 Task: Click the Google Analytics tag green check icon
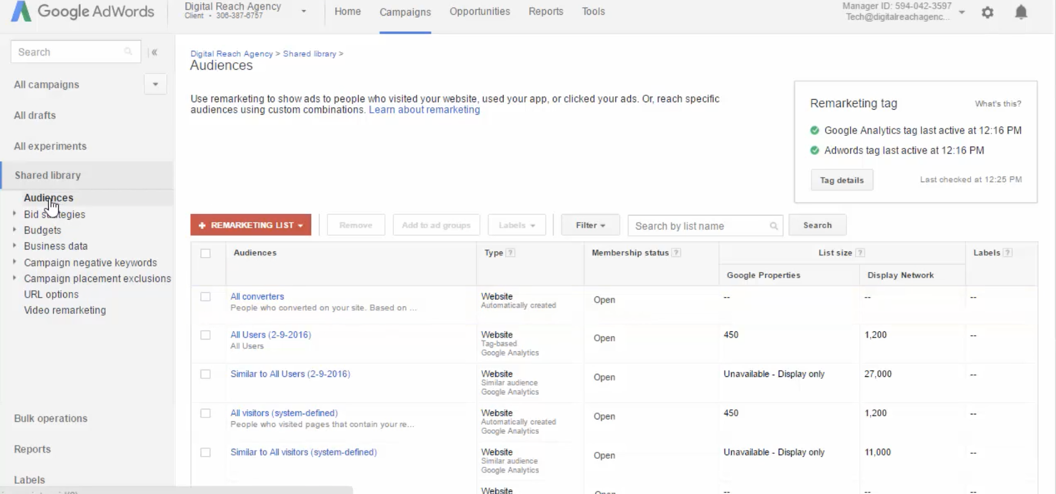815,131
